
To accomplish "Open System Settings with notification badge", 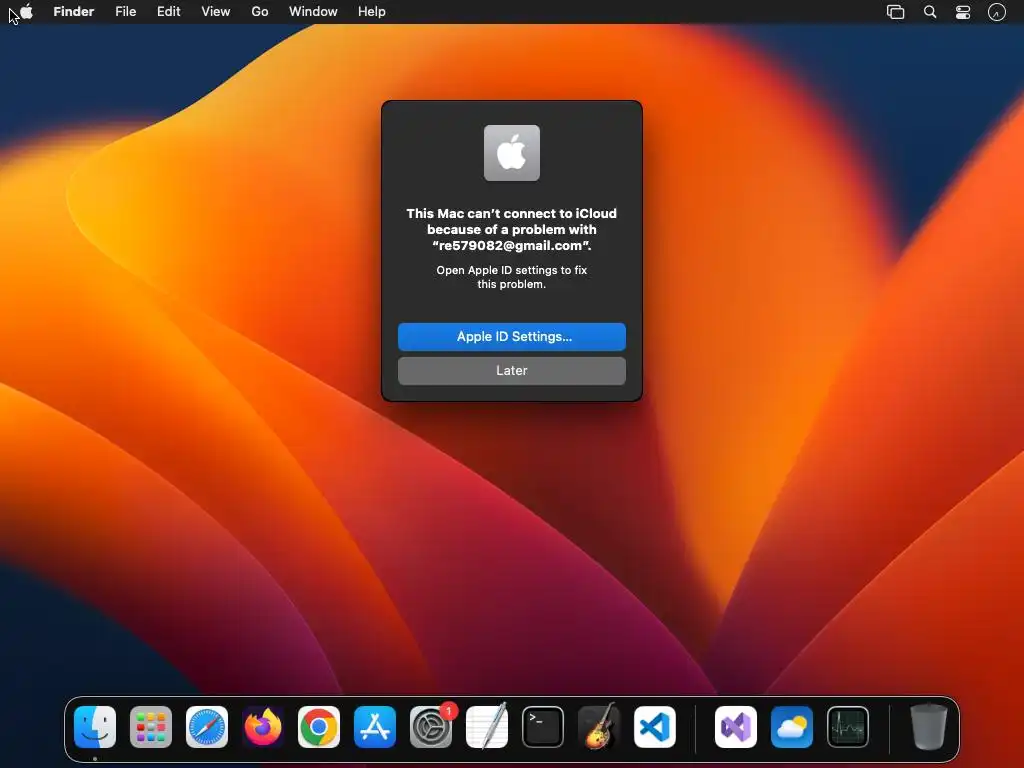I will pyautogui.click(x=431, y=727).
